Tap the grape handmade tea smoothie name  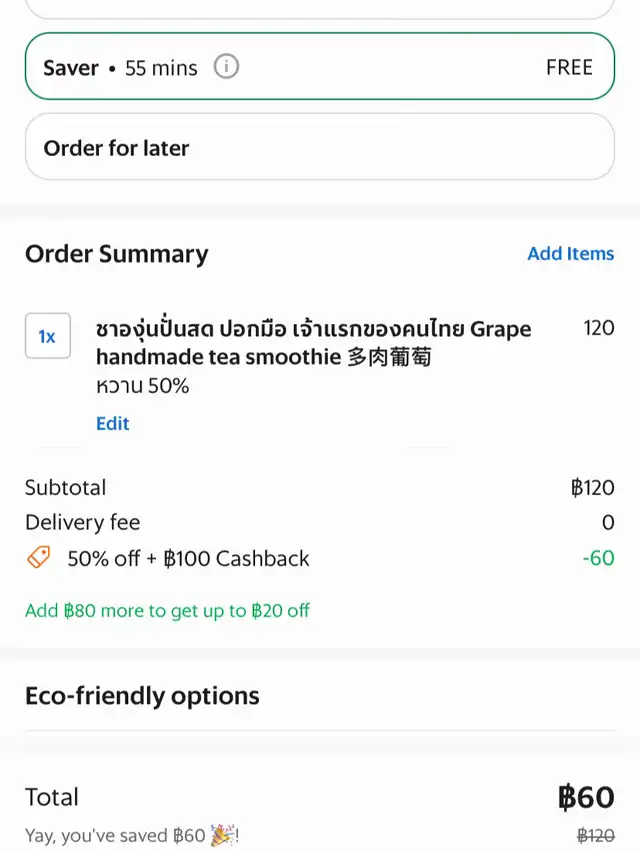point(313,342)
